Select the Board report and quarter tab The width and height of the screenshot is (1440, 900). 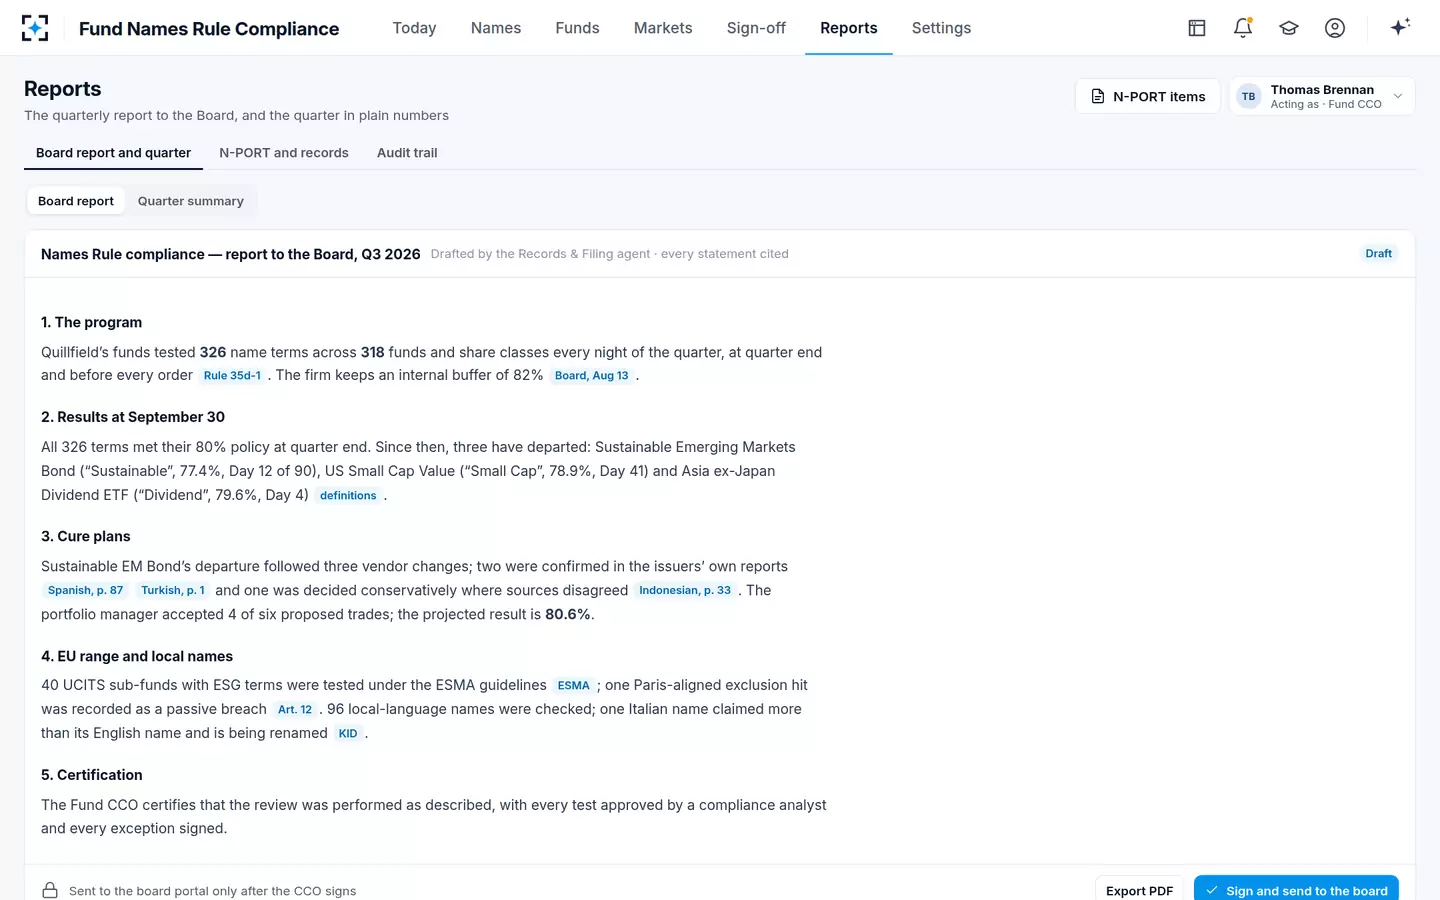pos(113,153)
